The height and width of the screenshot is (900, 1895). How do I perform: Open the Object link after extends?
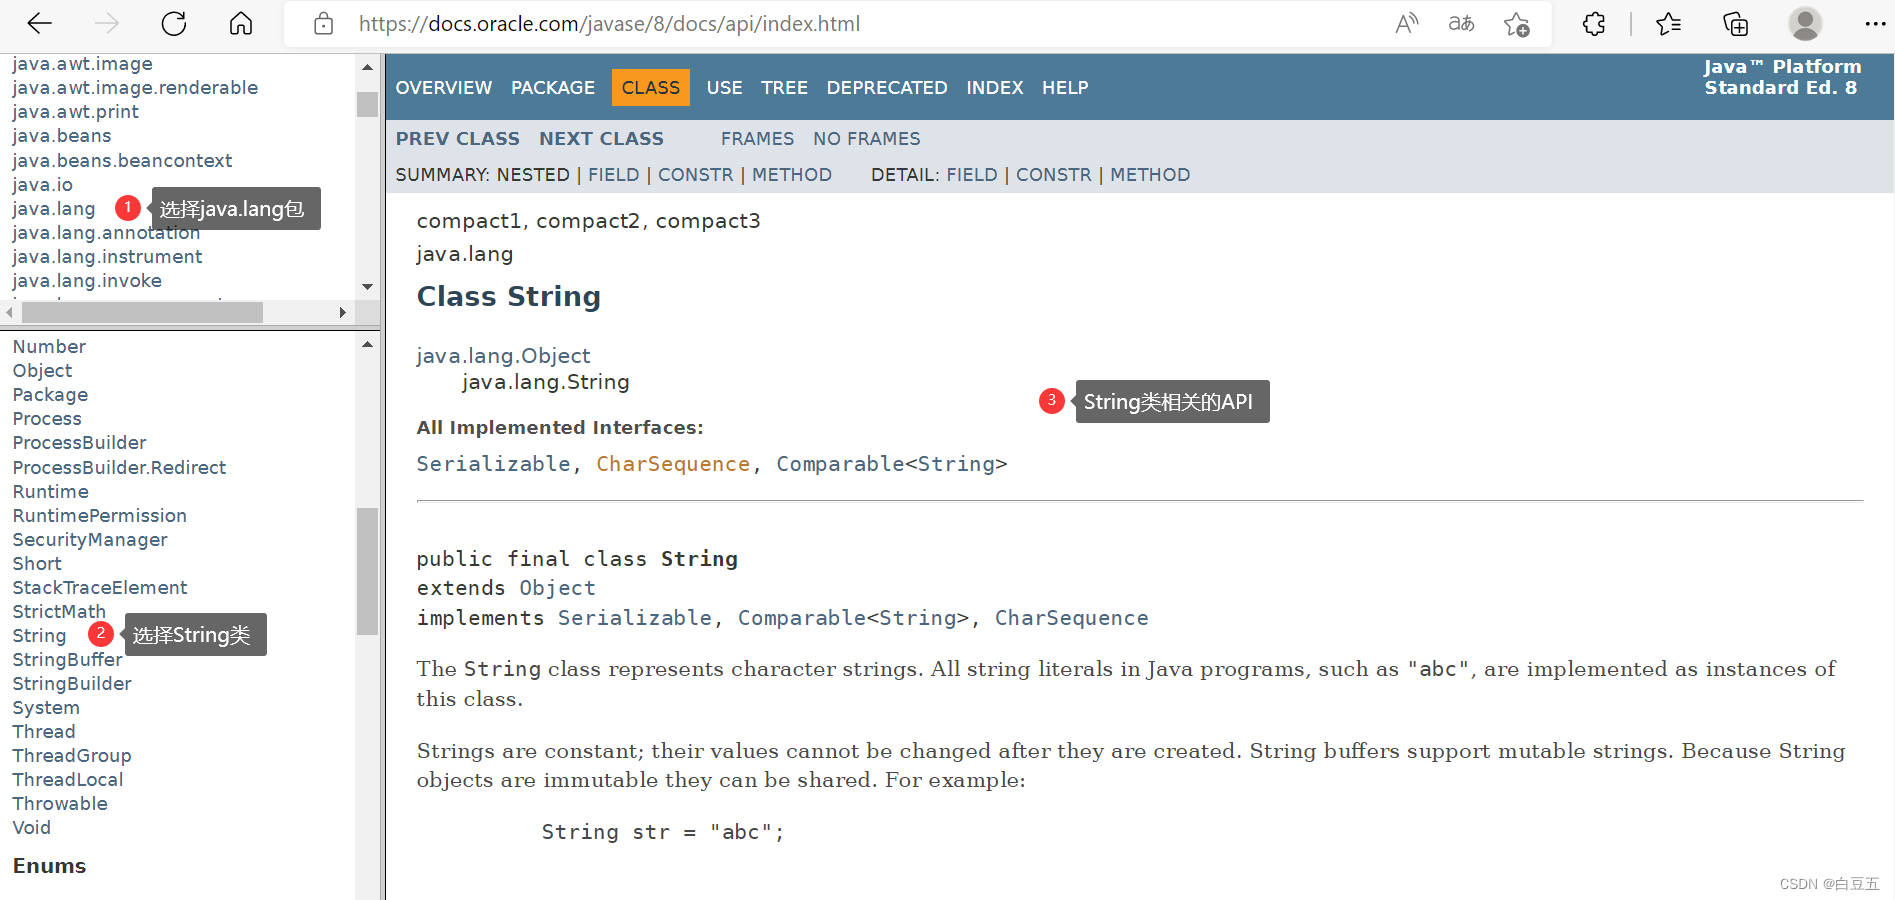point(557,588)
